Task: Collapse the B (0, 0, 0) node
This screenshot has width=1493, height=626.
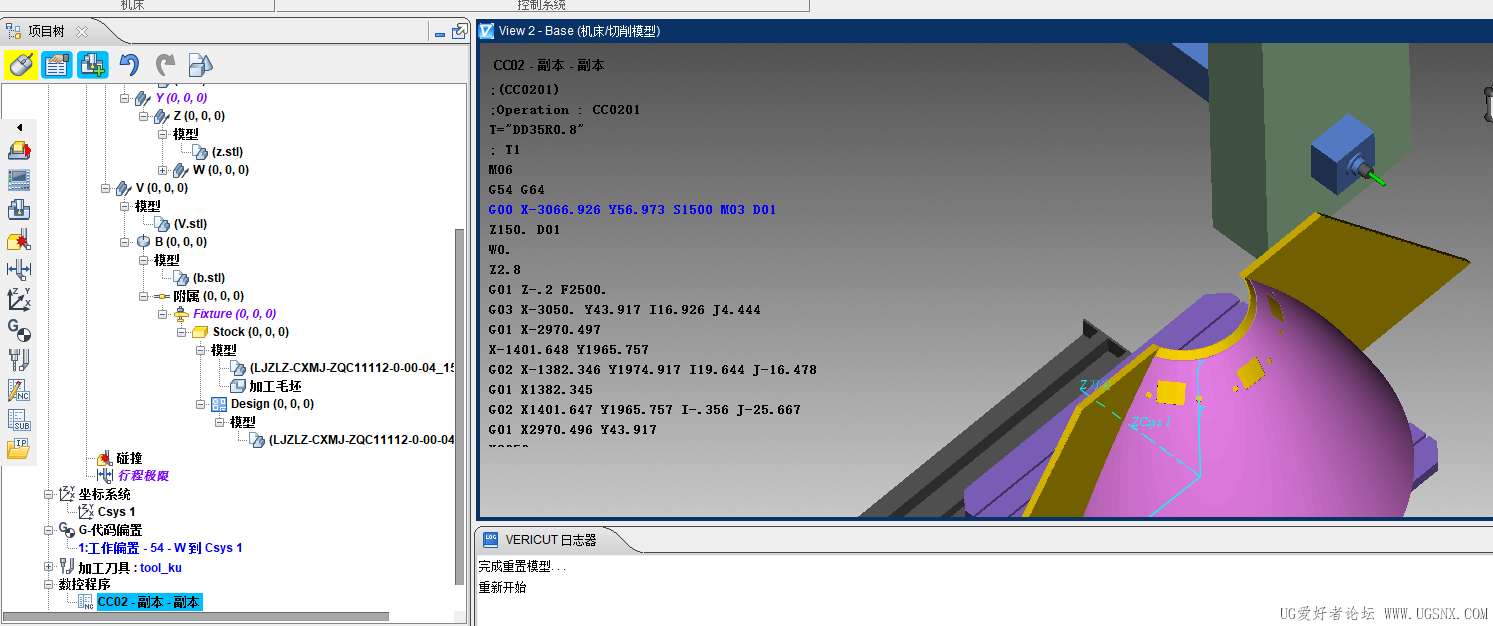Action: coord(125,242)
